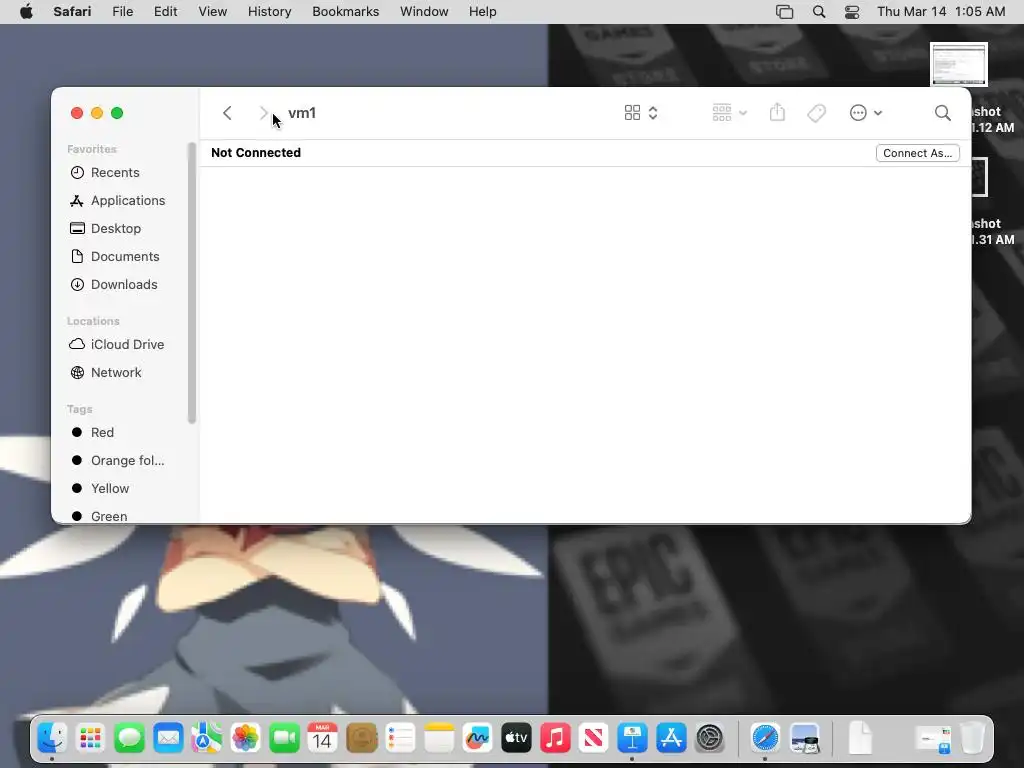The width and height of the screenshot is (1024, 768).
Task: Click the Finder search magnifier
Action: pos(942,113)
